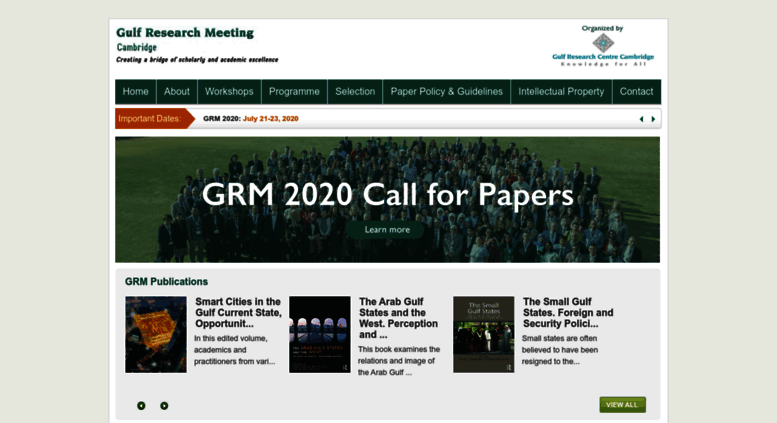Viewport: 777px width, 423px height.
Task: Click the VIEW ALL publications button
Action: click(x=622, y=405)
